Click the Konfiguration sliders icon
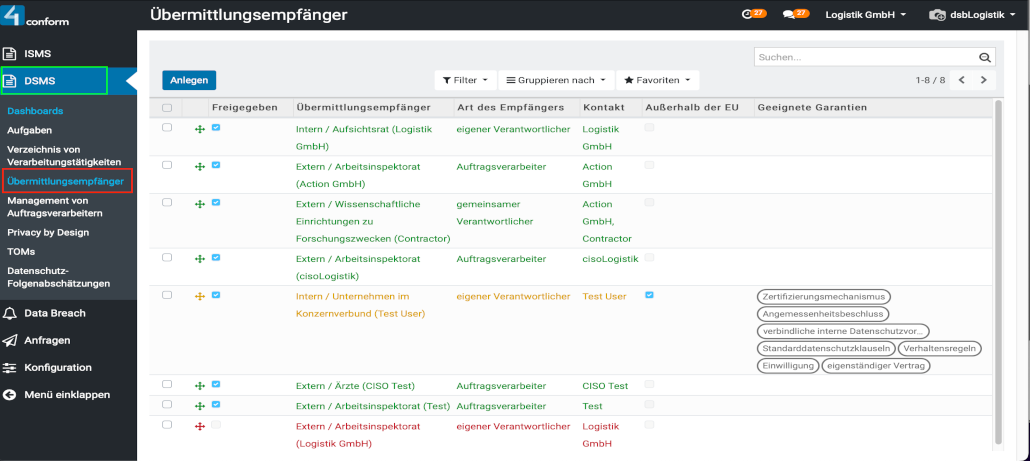 [10, 367]
